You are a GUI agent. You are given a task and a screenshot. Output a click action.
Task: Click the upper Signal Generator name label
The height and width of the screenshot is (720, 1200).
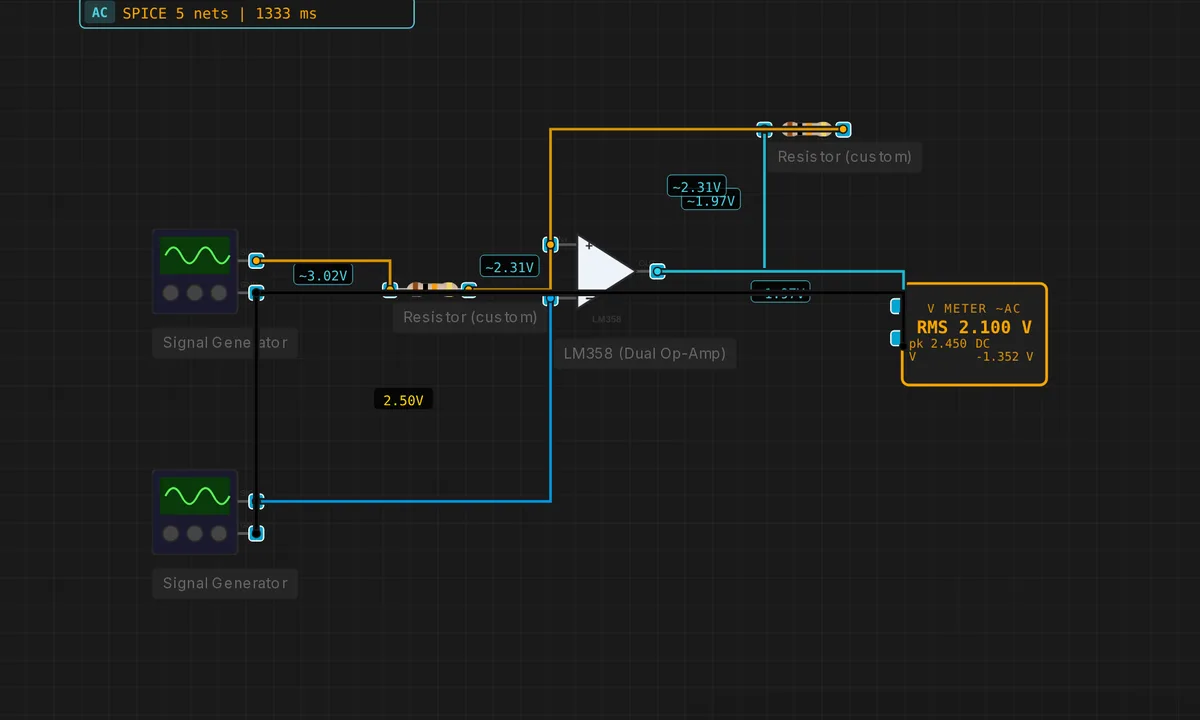point(225,343)
